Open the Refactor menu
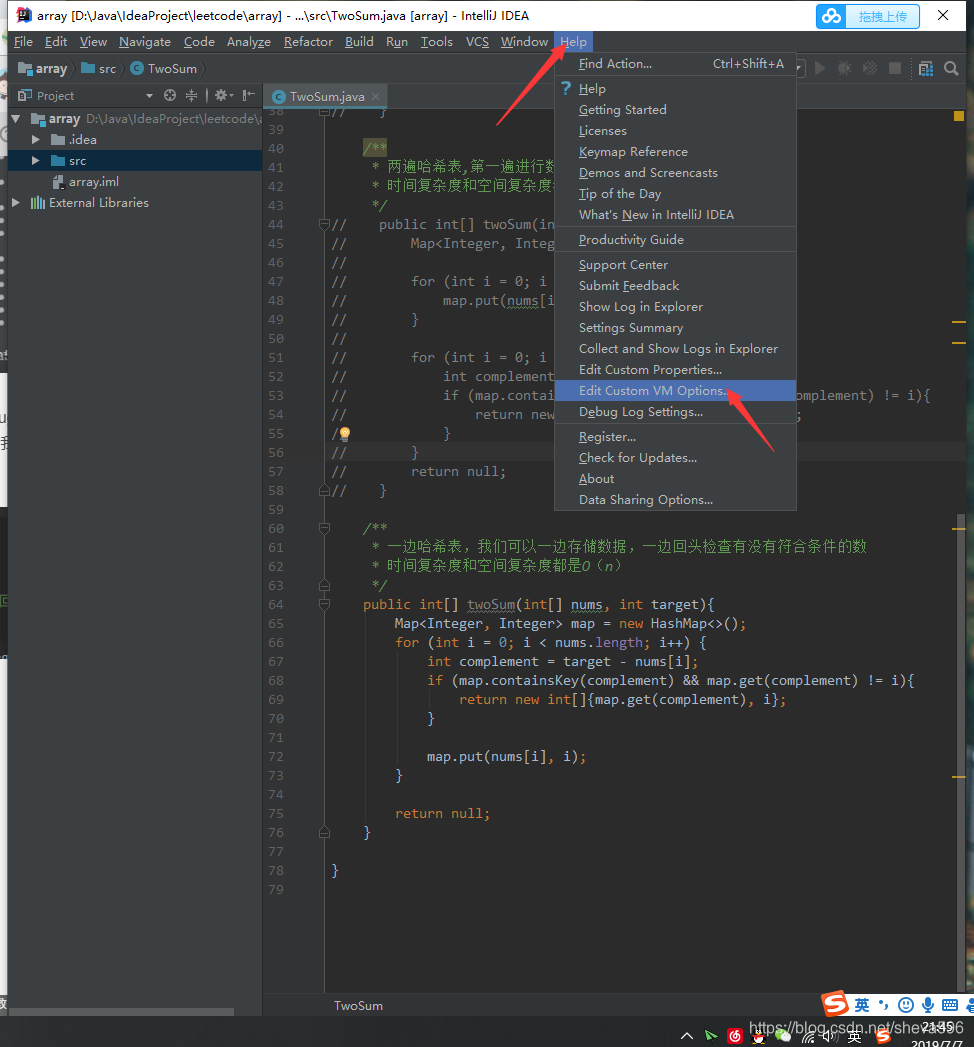974x1047 pixels. point(308,41)
